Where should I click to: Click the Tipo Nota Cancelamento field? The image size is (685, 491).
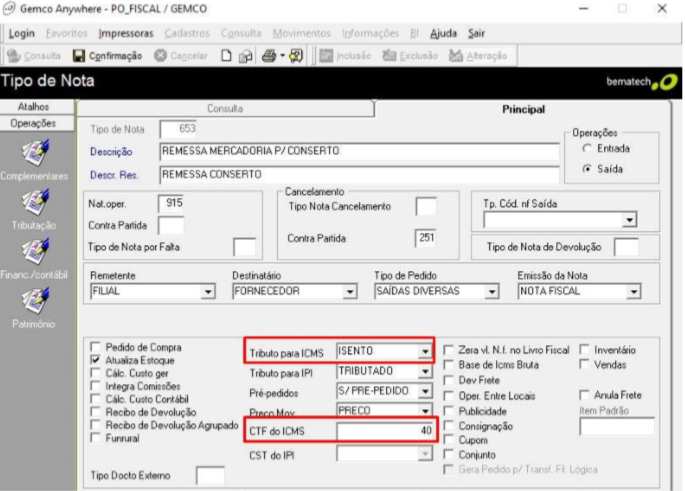tap(426, 206)
